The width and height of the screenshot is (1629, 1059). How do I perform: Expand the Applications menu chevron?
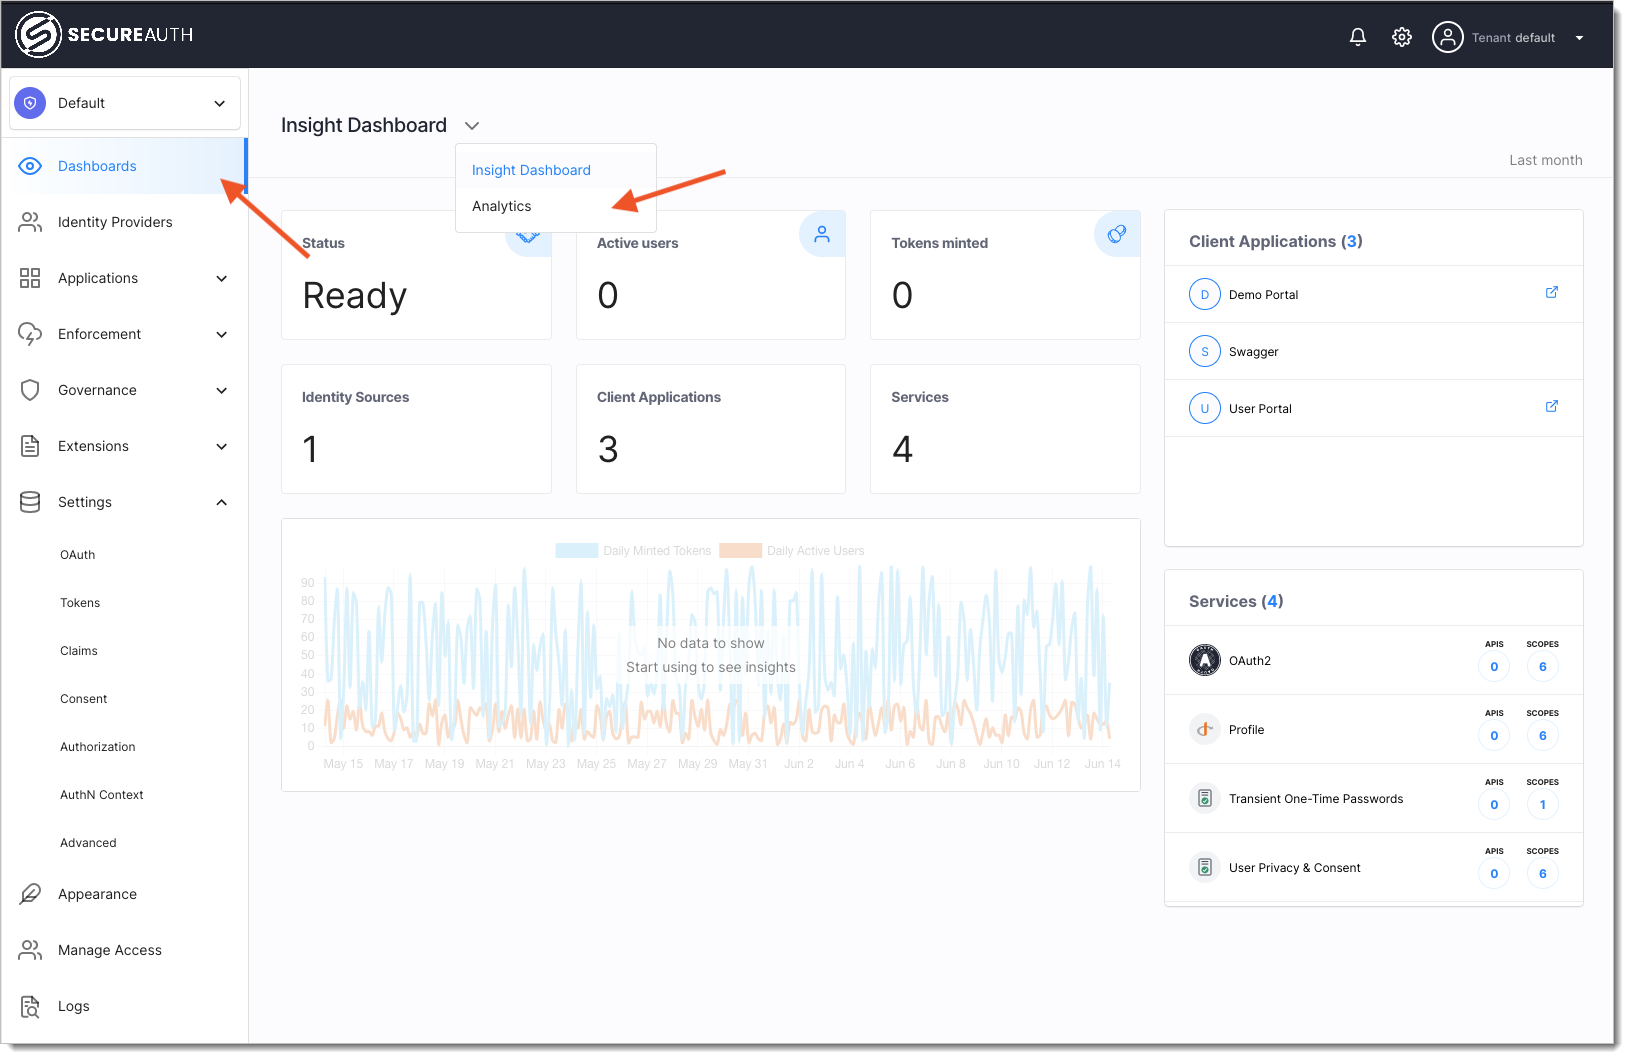coord(222,278)
